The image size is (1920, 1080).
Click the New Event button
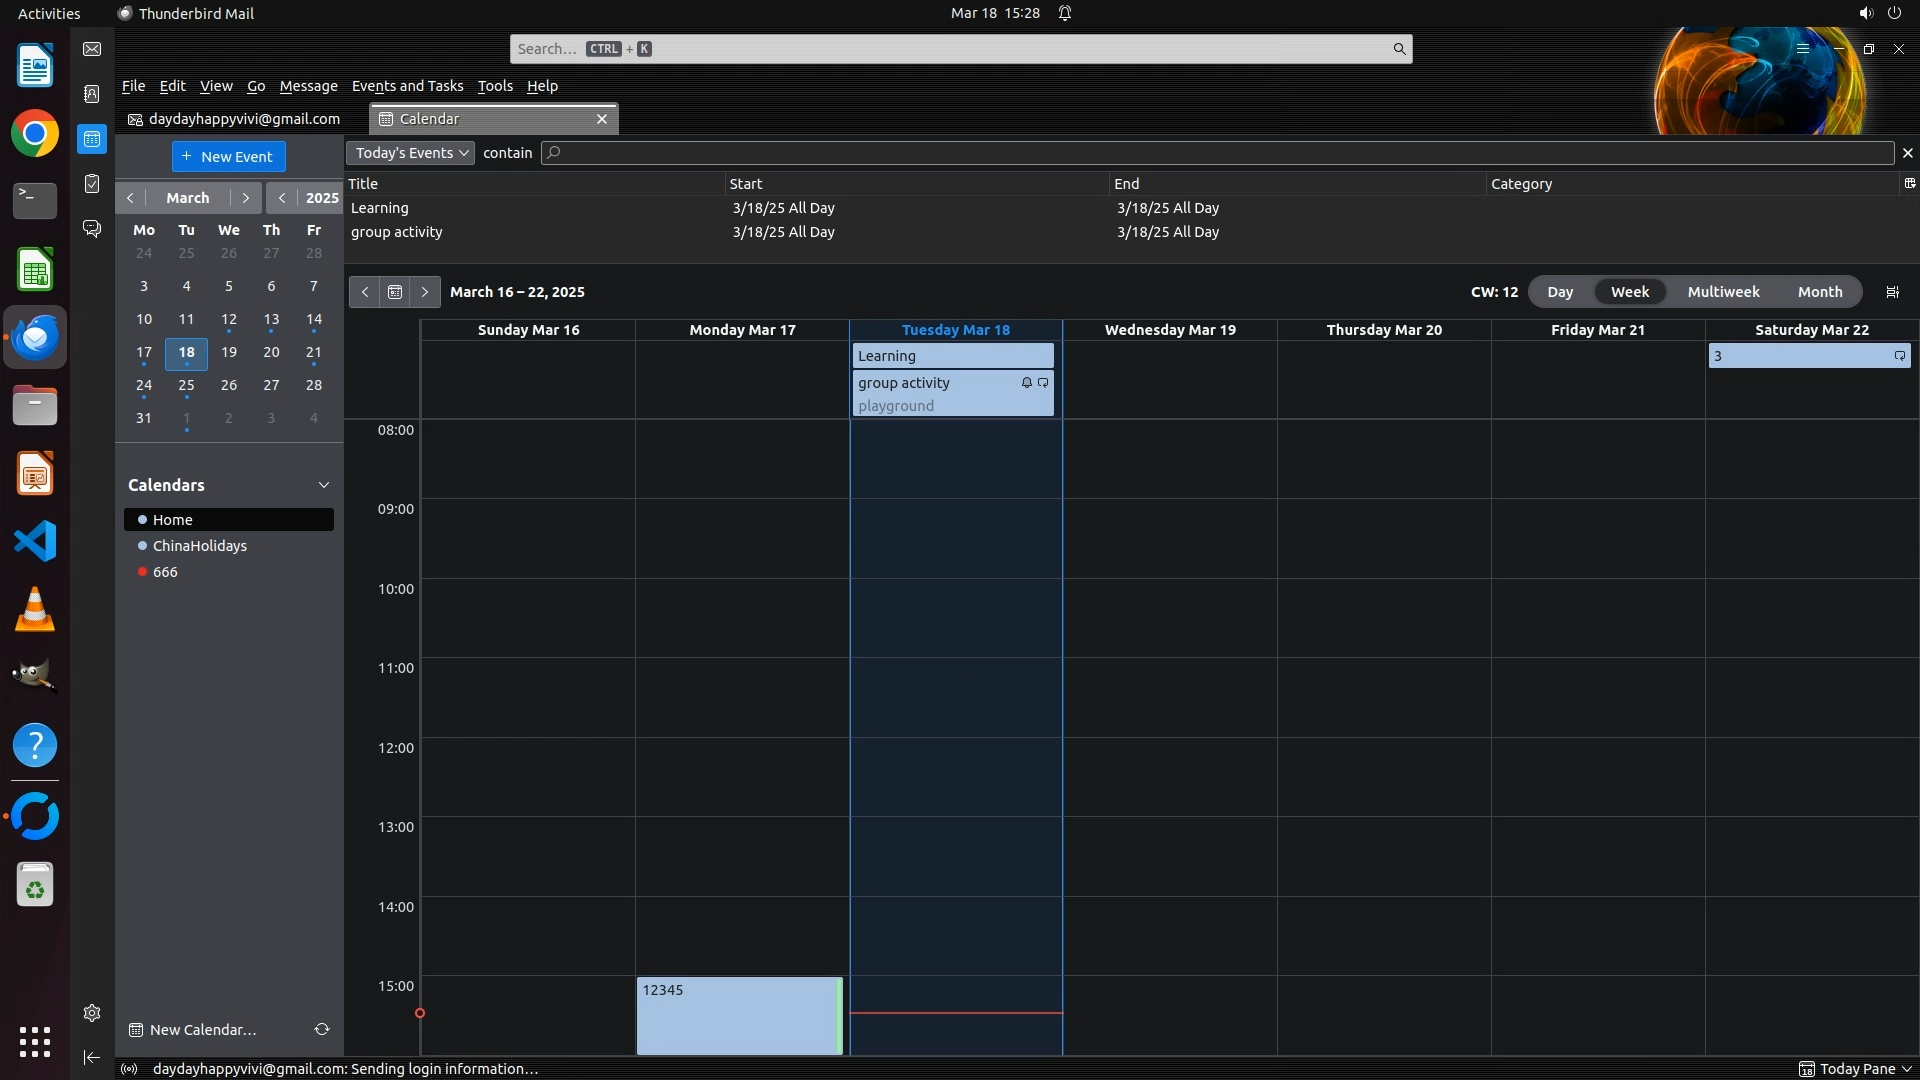[229, 156]
